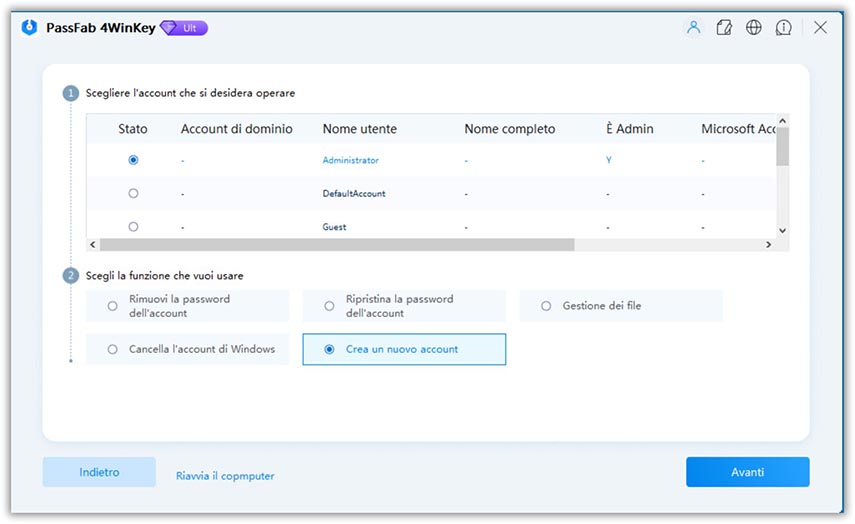Select the Guest account radio button

tap(134, 227)
